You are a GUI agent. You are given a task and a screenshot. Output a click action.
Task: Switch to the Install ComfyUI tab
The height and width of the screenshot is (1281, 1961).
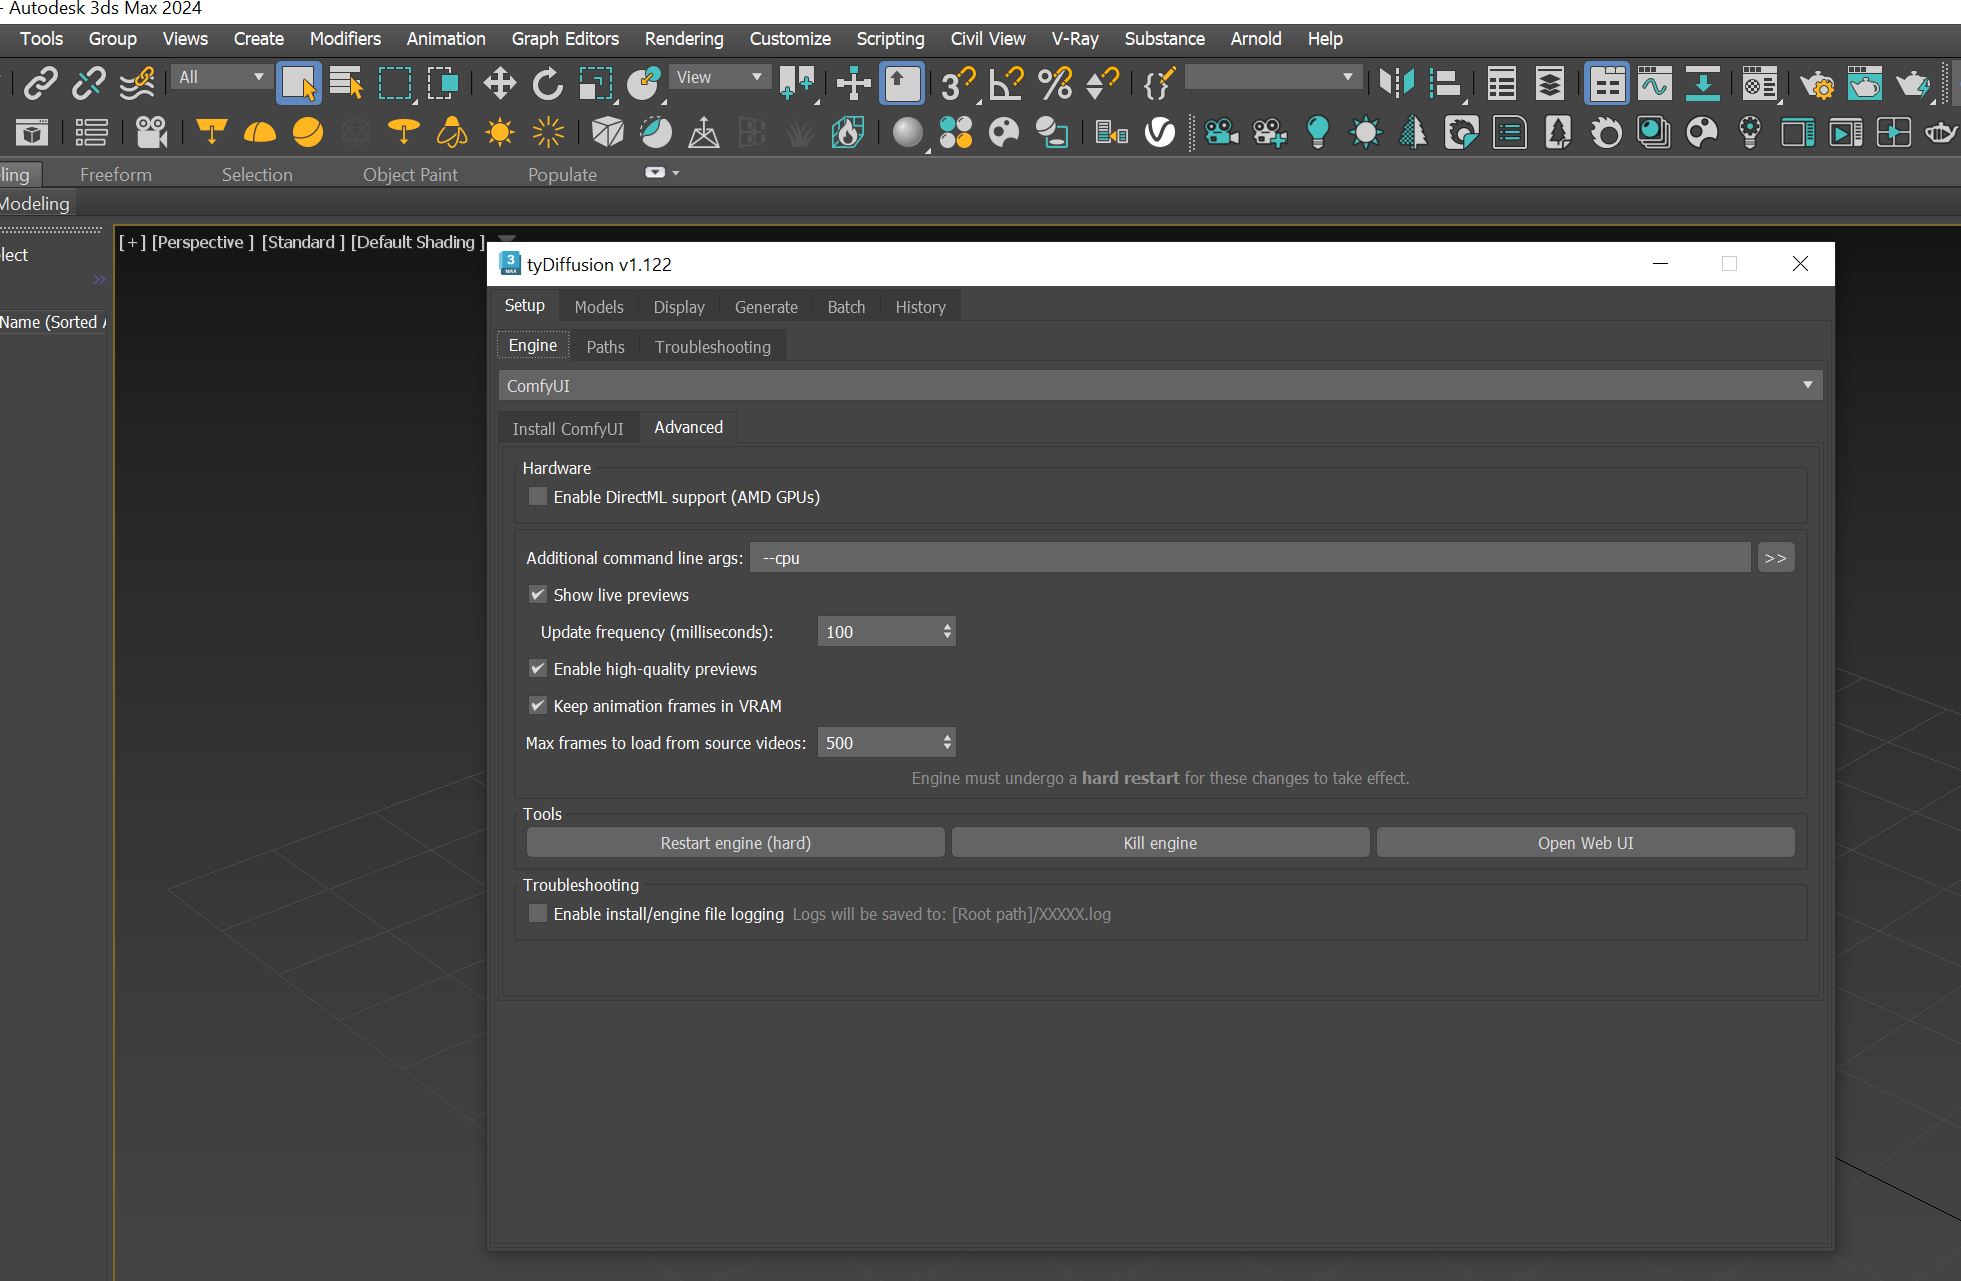pyautogui.click(x=568, y=429)
